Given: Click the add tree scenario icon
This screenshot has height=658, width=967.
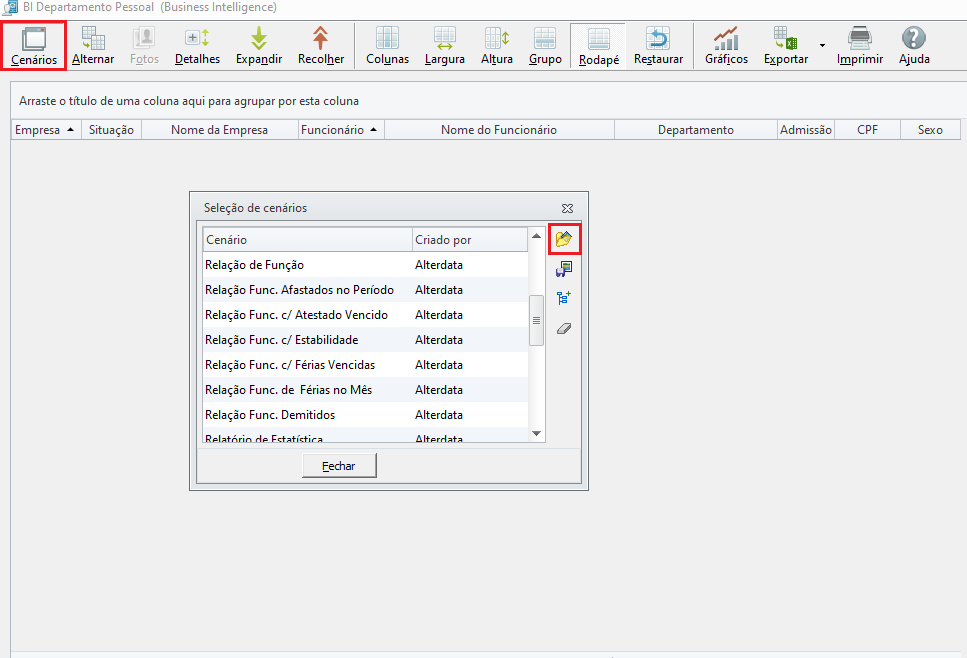Looking at the screenshot, I should [564, 298].
